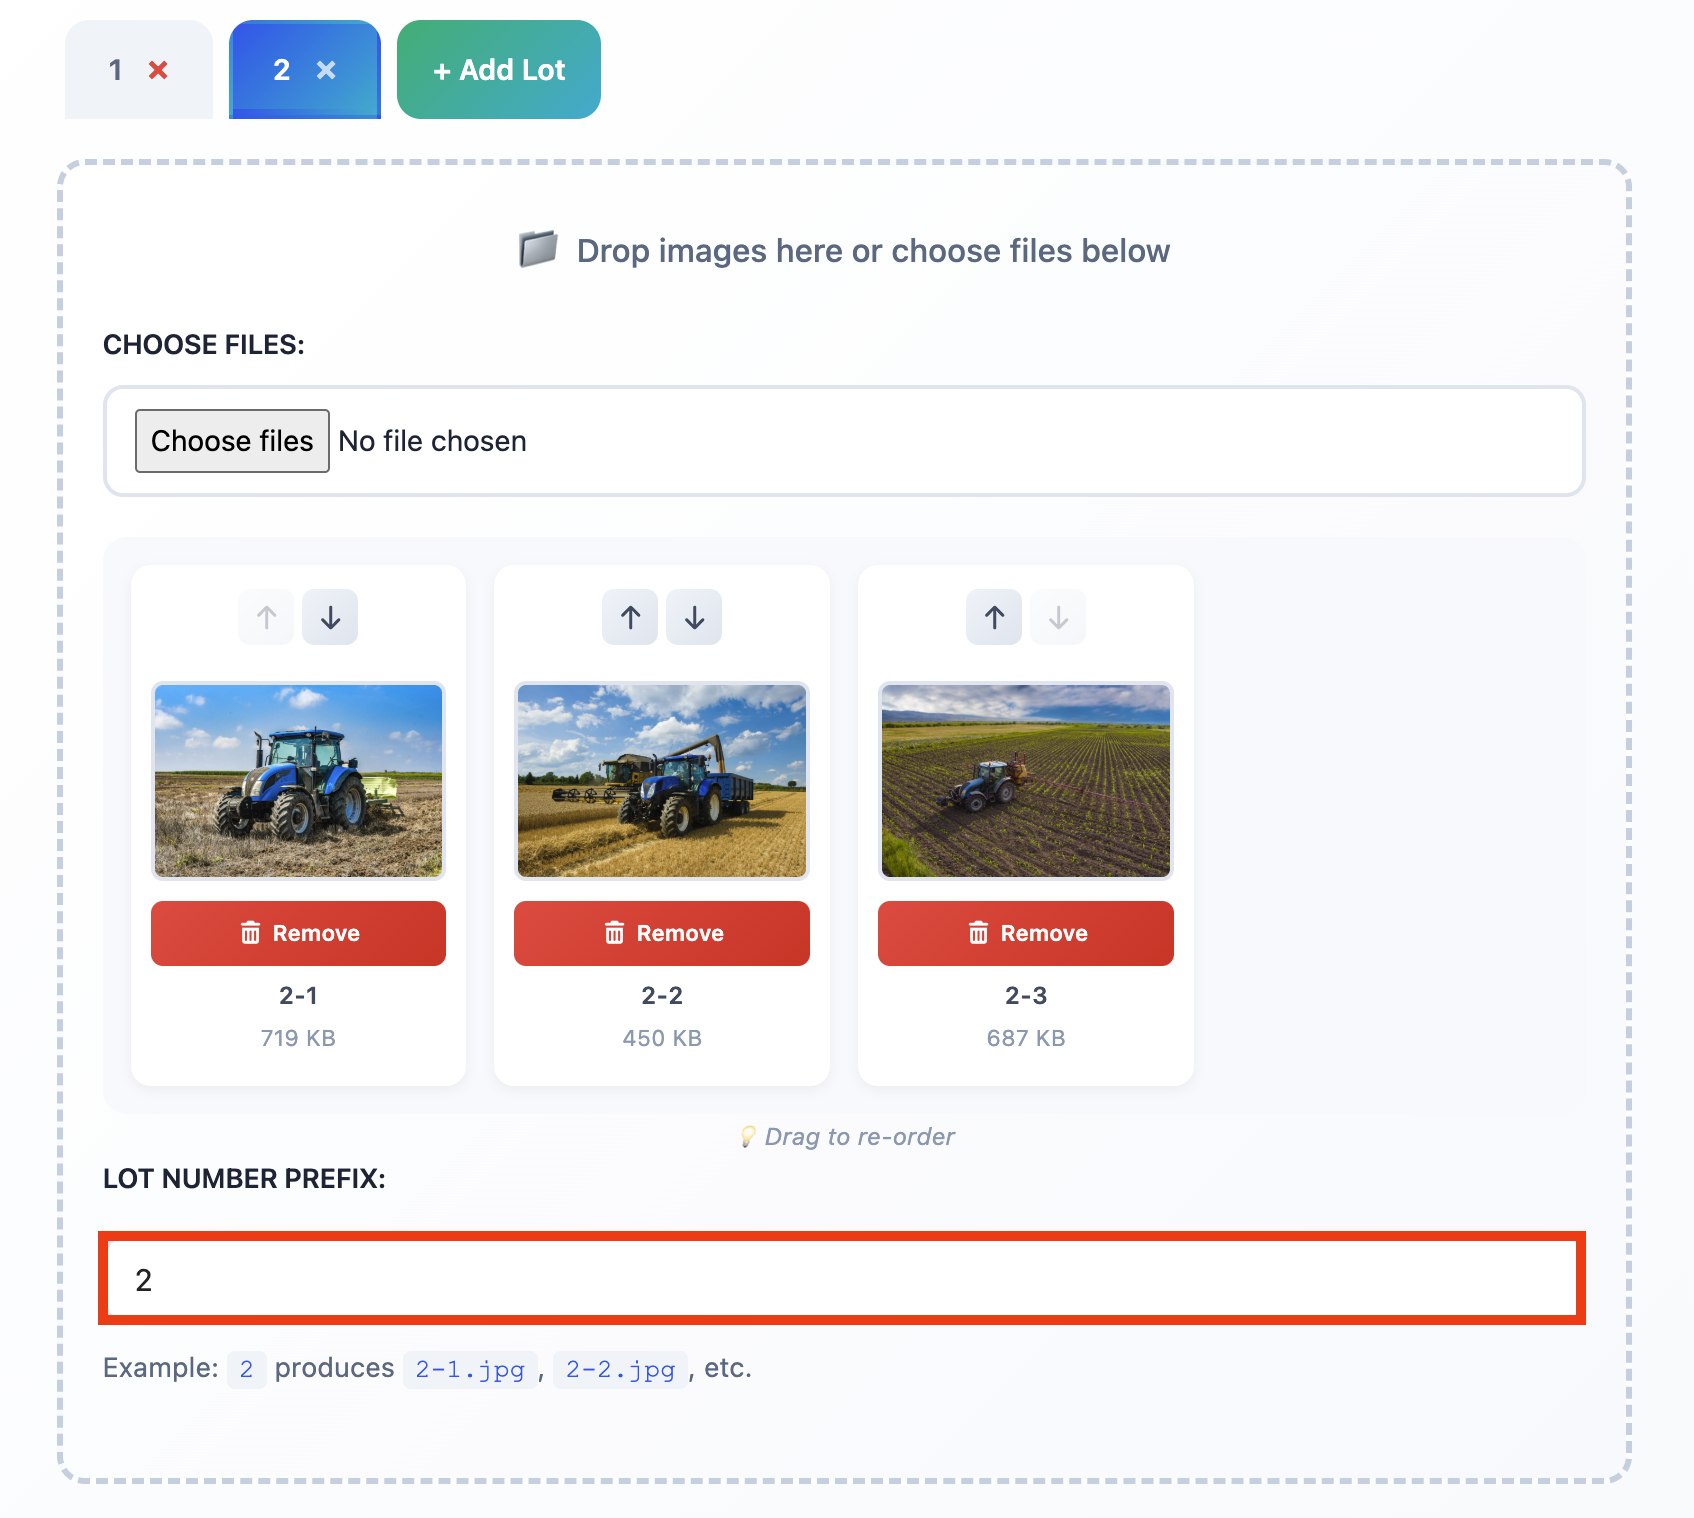1694x1518 pixels.
Task: Move image 2-3 up with arrow
Action: tap(994, 618)
